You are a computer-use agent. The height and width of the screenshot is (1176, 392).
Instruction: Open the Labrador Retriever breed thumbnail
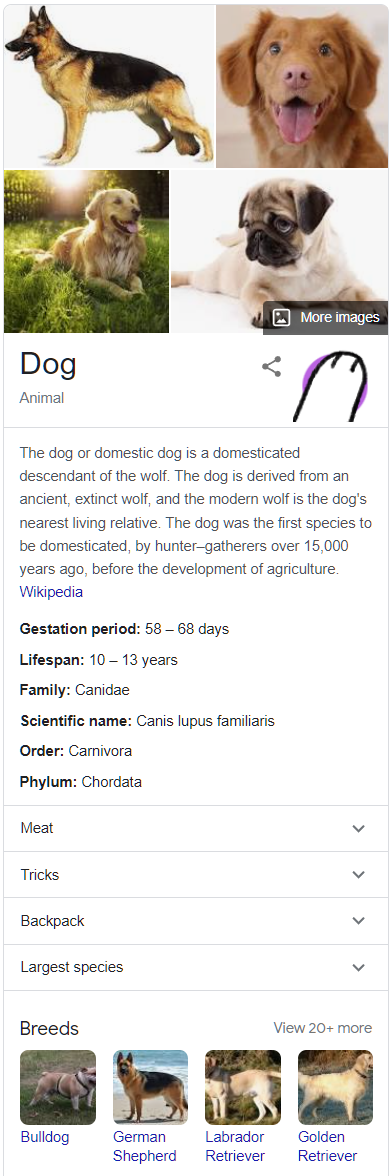click(x=243, y=1088)
